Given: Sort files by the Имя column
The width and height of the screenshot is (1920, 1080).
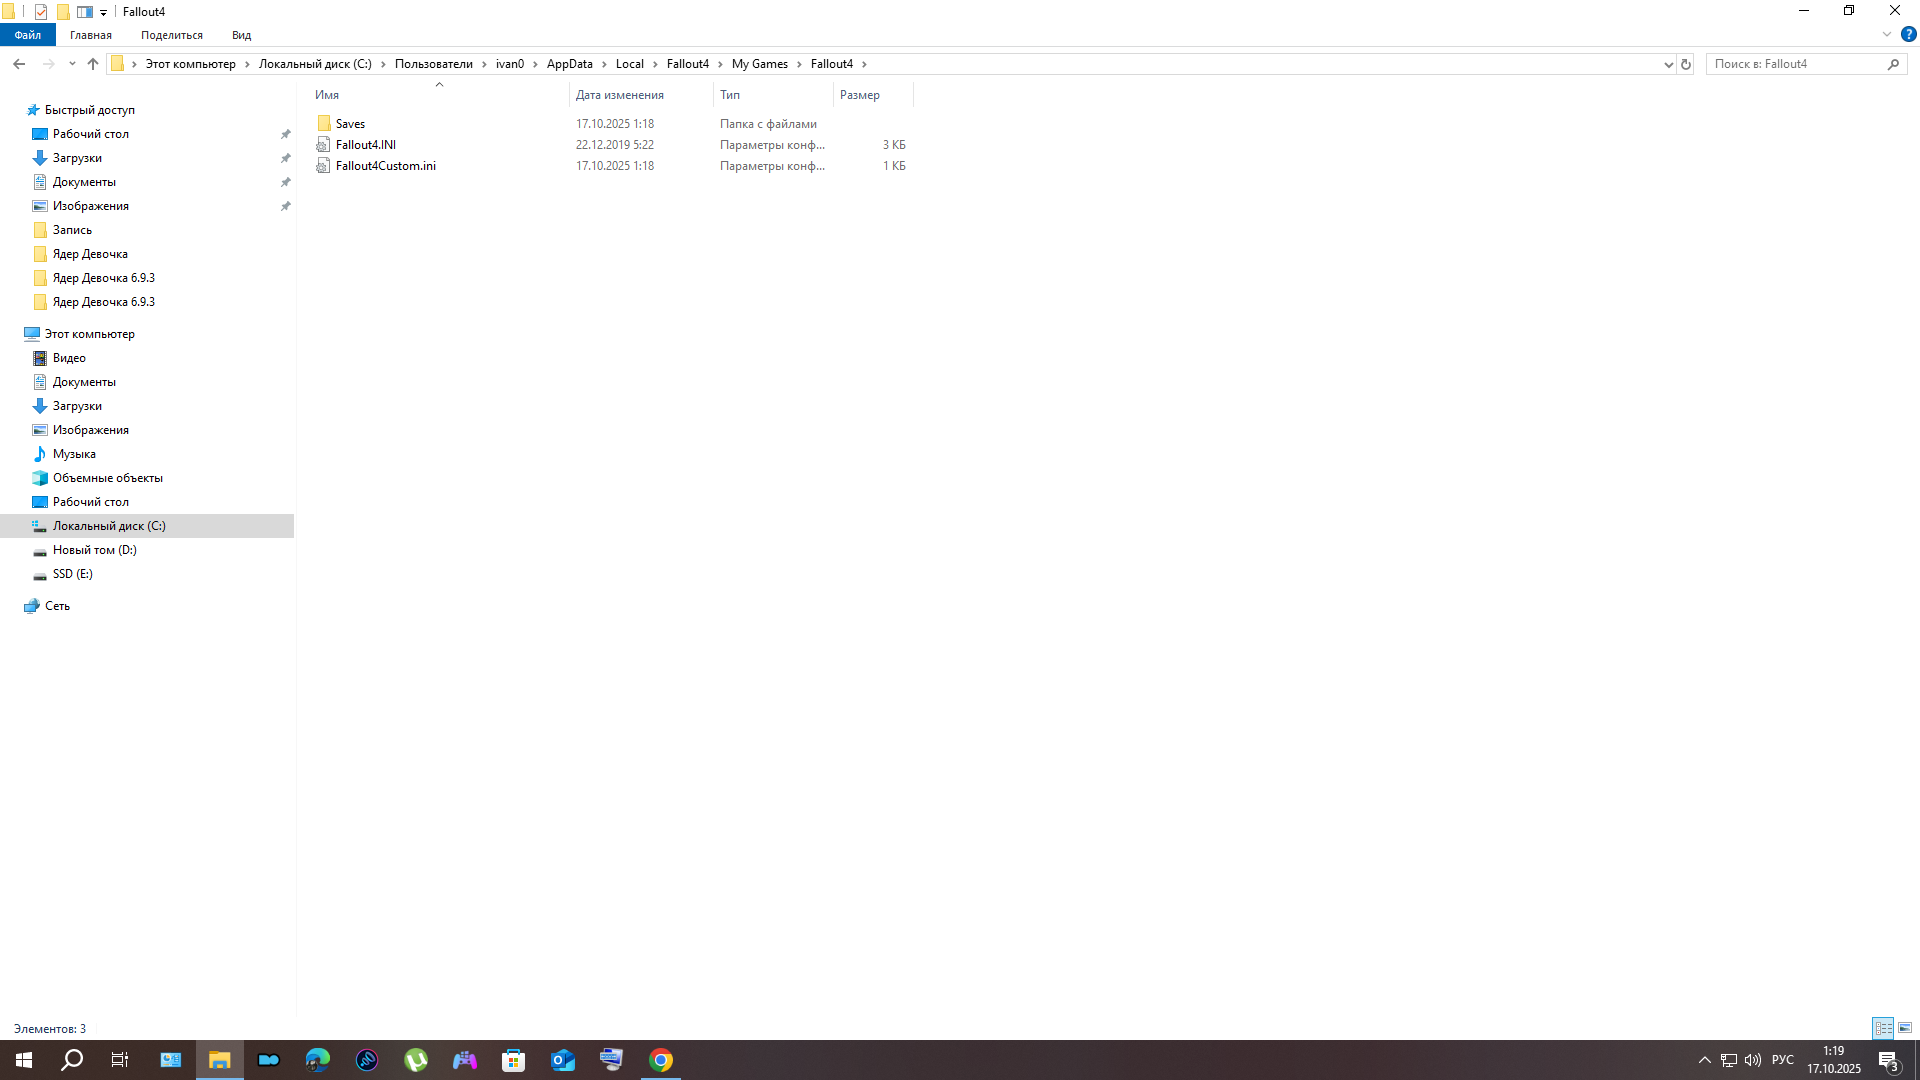Looking at the screenshot, I should click(x=439, y=95).
